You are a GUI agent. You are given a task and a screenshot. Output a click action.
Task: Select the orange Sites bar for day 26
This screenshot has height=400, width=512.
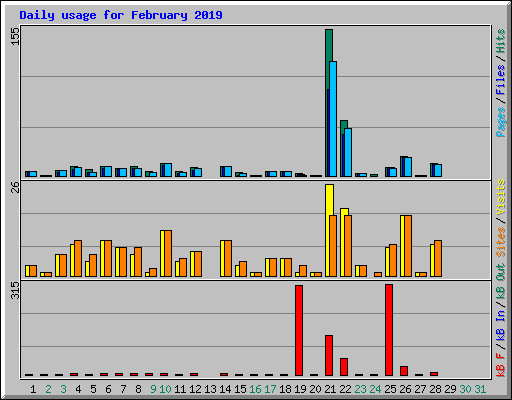[x=408, y=246]
